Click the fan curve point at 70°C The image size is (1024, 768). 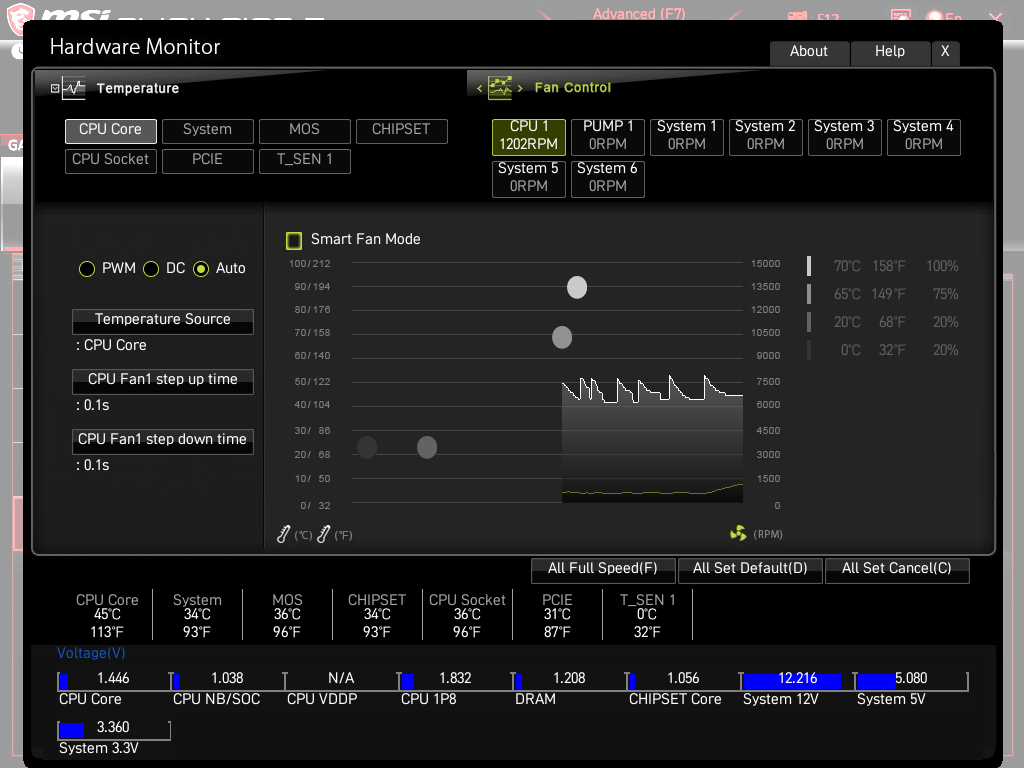[x=562, y=338]
